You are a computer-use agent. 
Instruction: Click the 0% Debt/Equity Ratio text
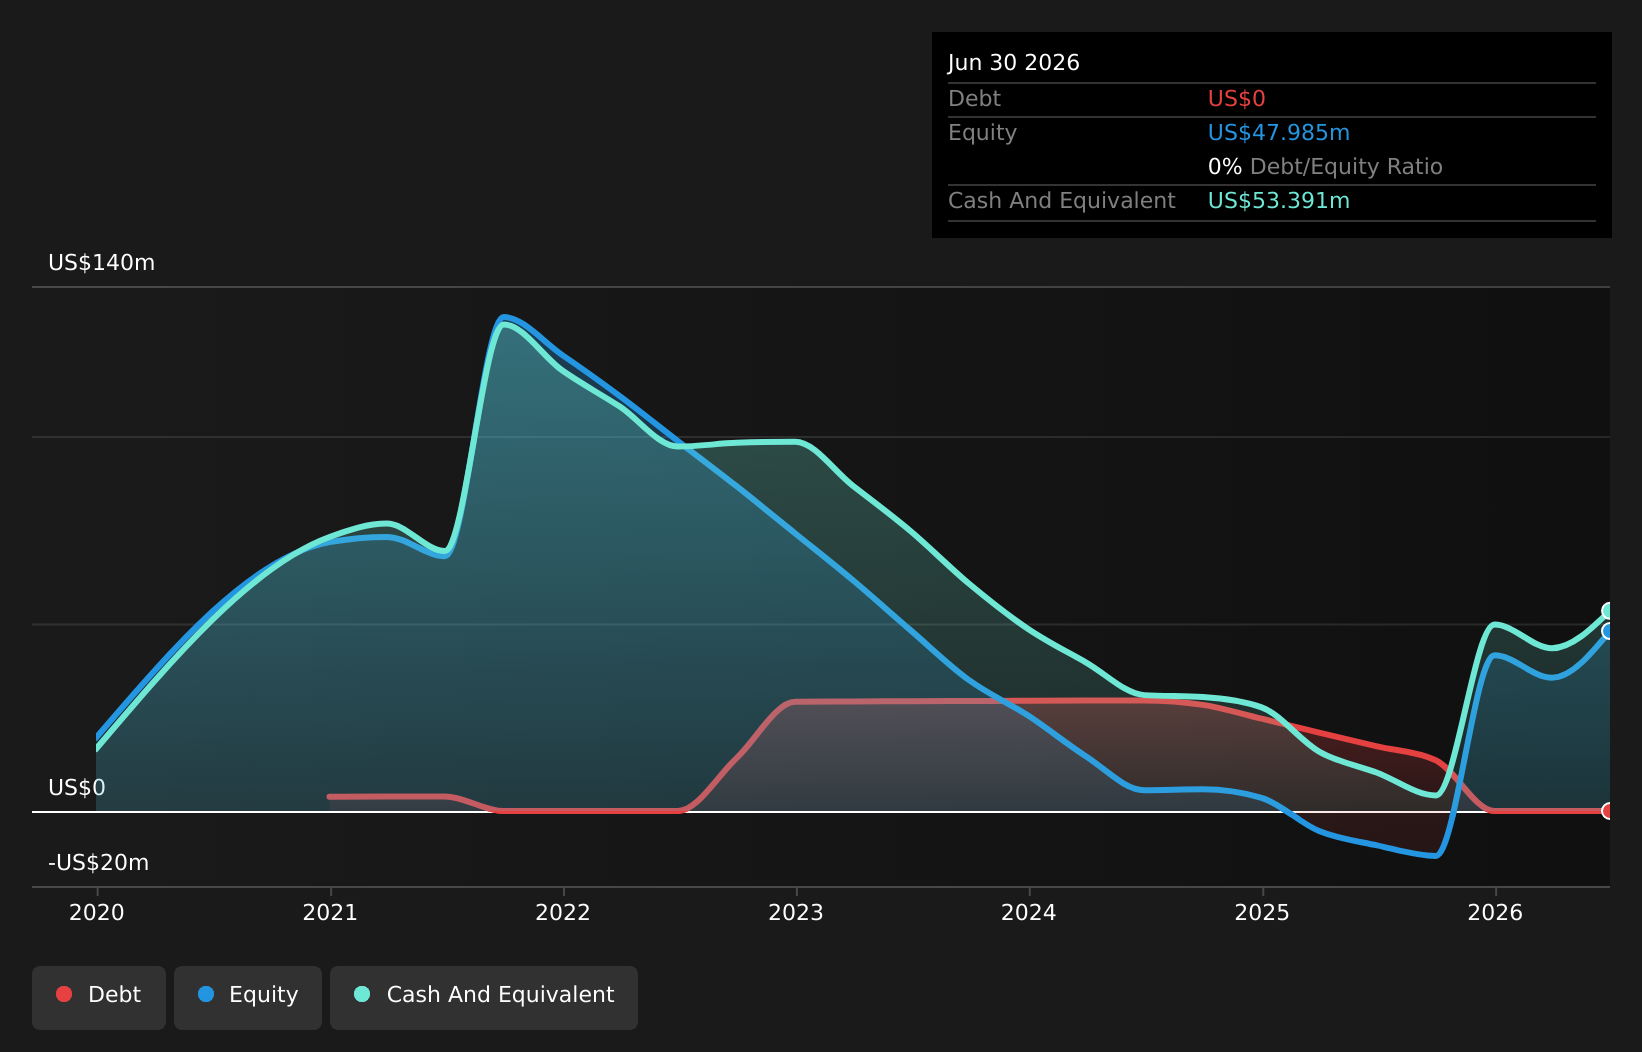[1325, 167]
